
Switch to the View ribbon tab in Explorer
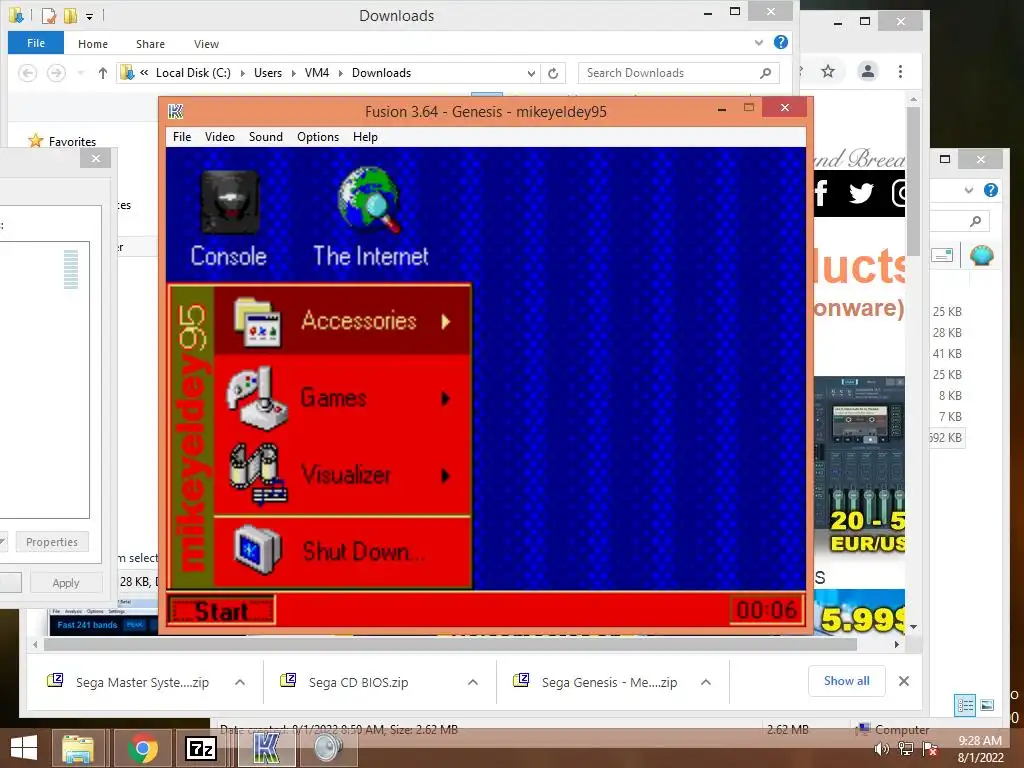206,44
